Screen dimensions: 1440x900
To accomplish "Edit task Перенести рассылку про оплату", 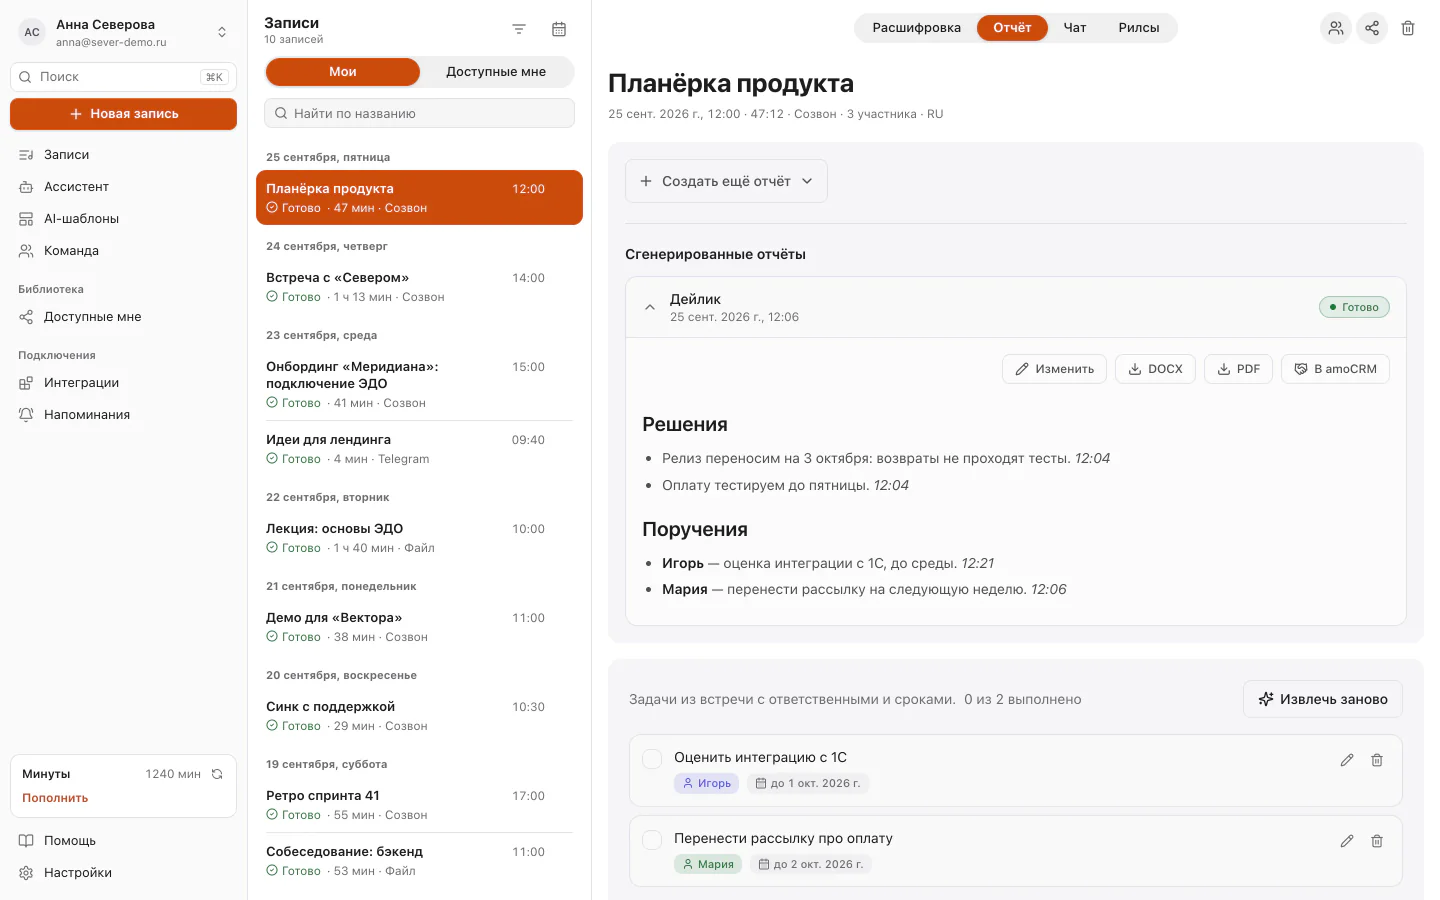I will pyautogui.click(x=1347, y=841).
